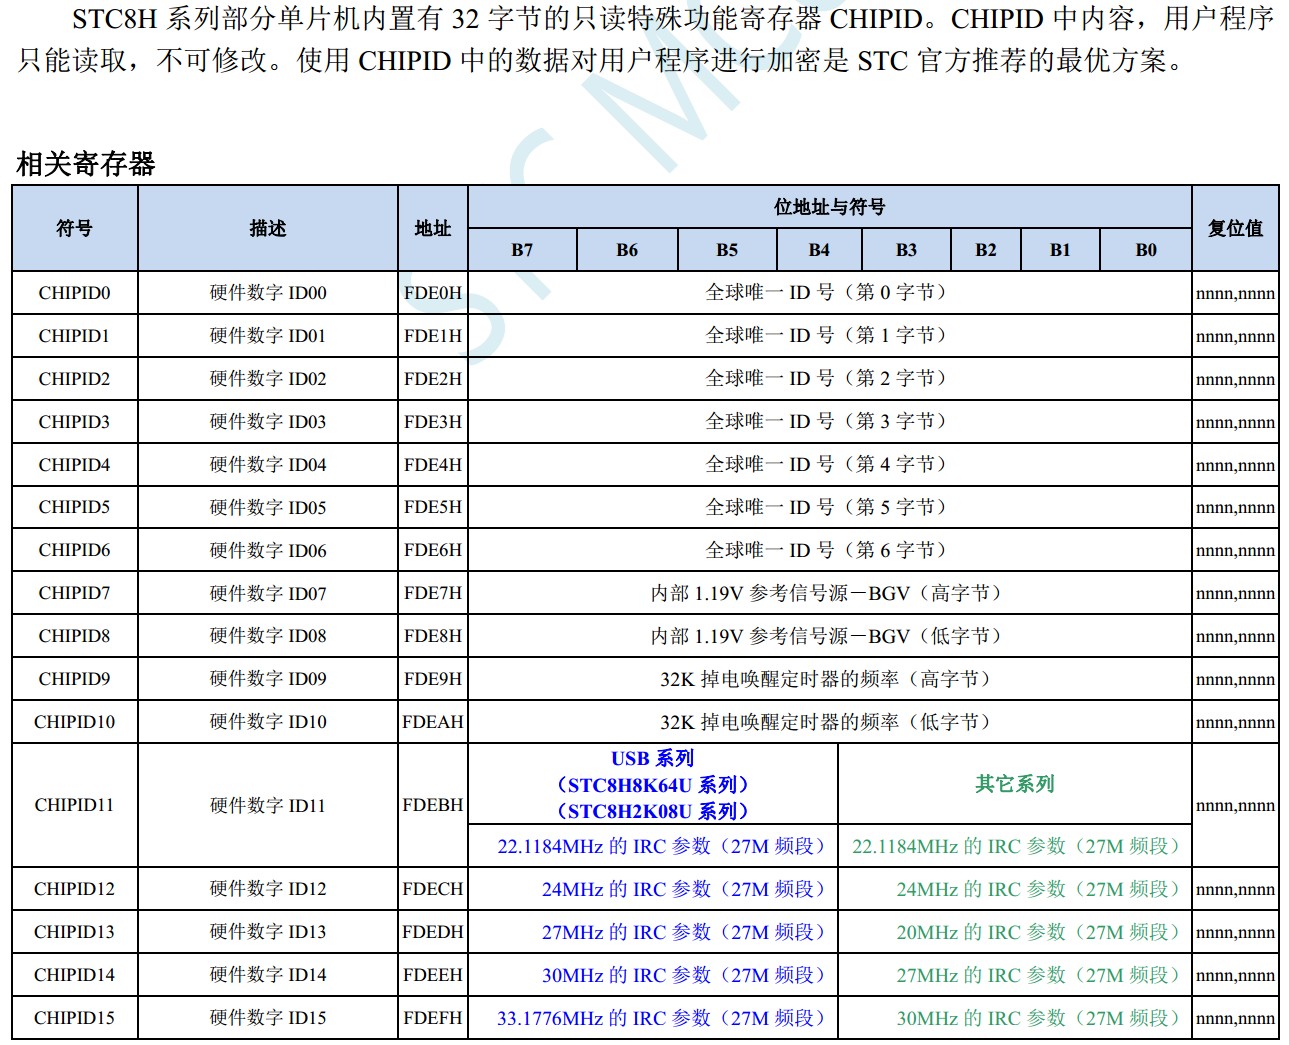The width and height of the screenshot is (1289, 1045).
Task: Click the CHIPID2 symbol cell
Action: (x=75, y=379)
